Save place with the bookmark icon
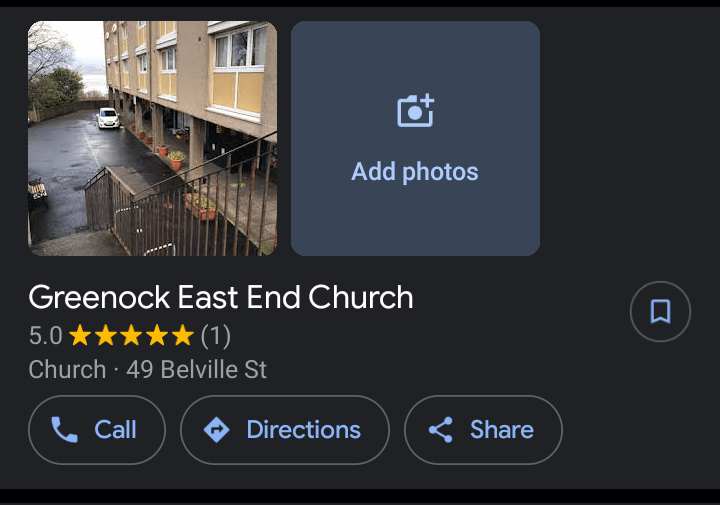Screen dimensions: 720x505 point(660,312)
